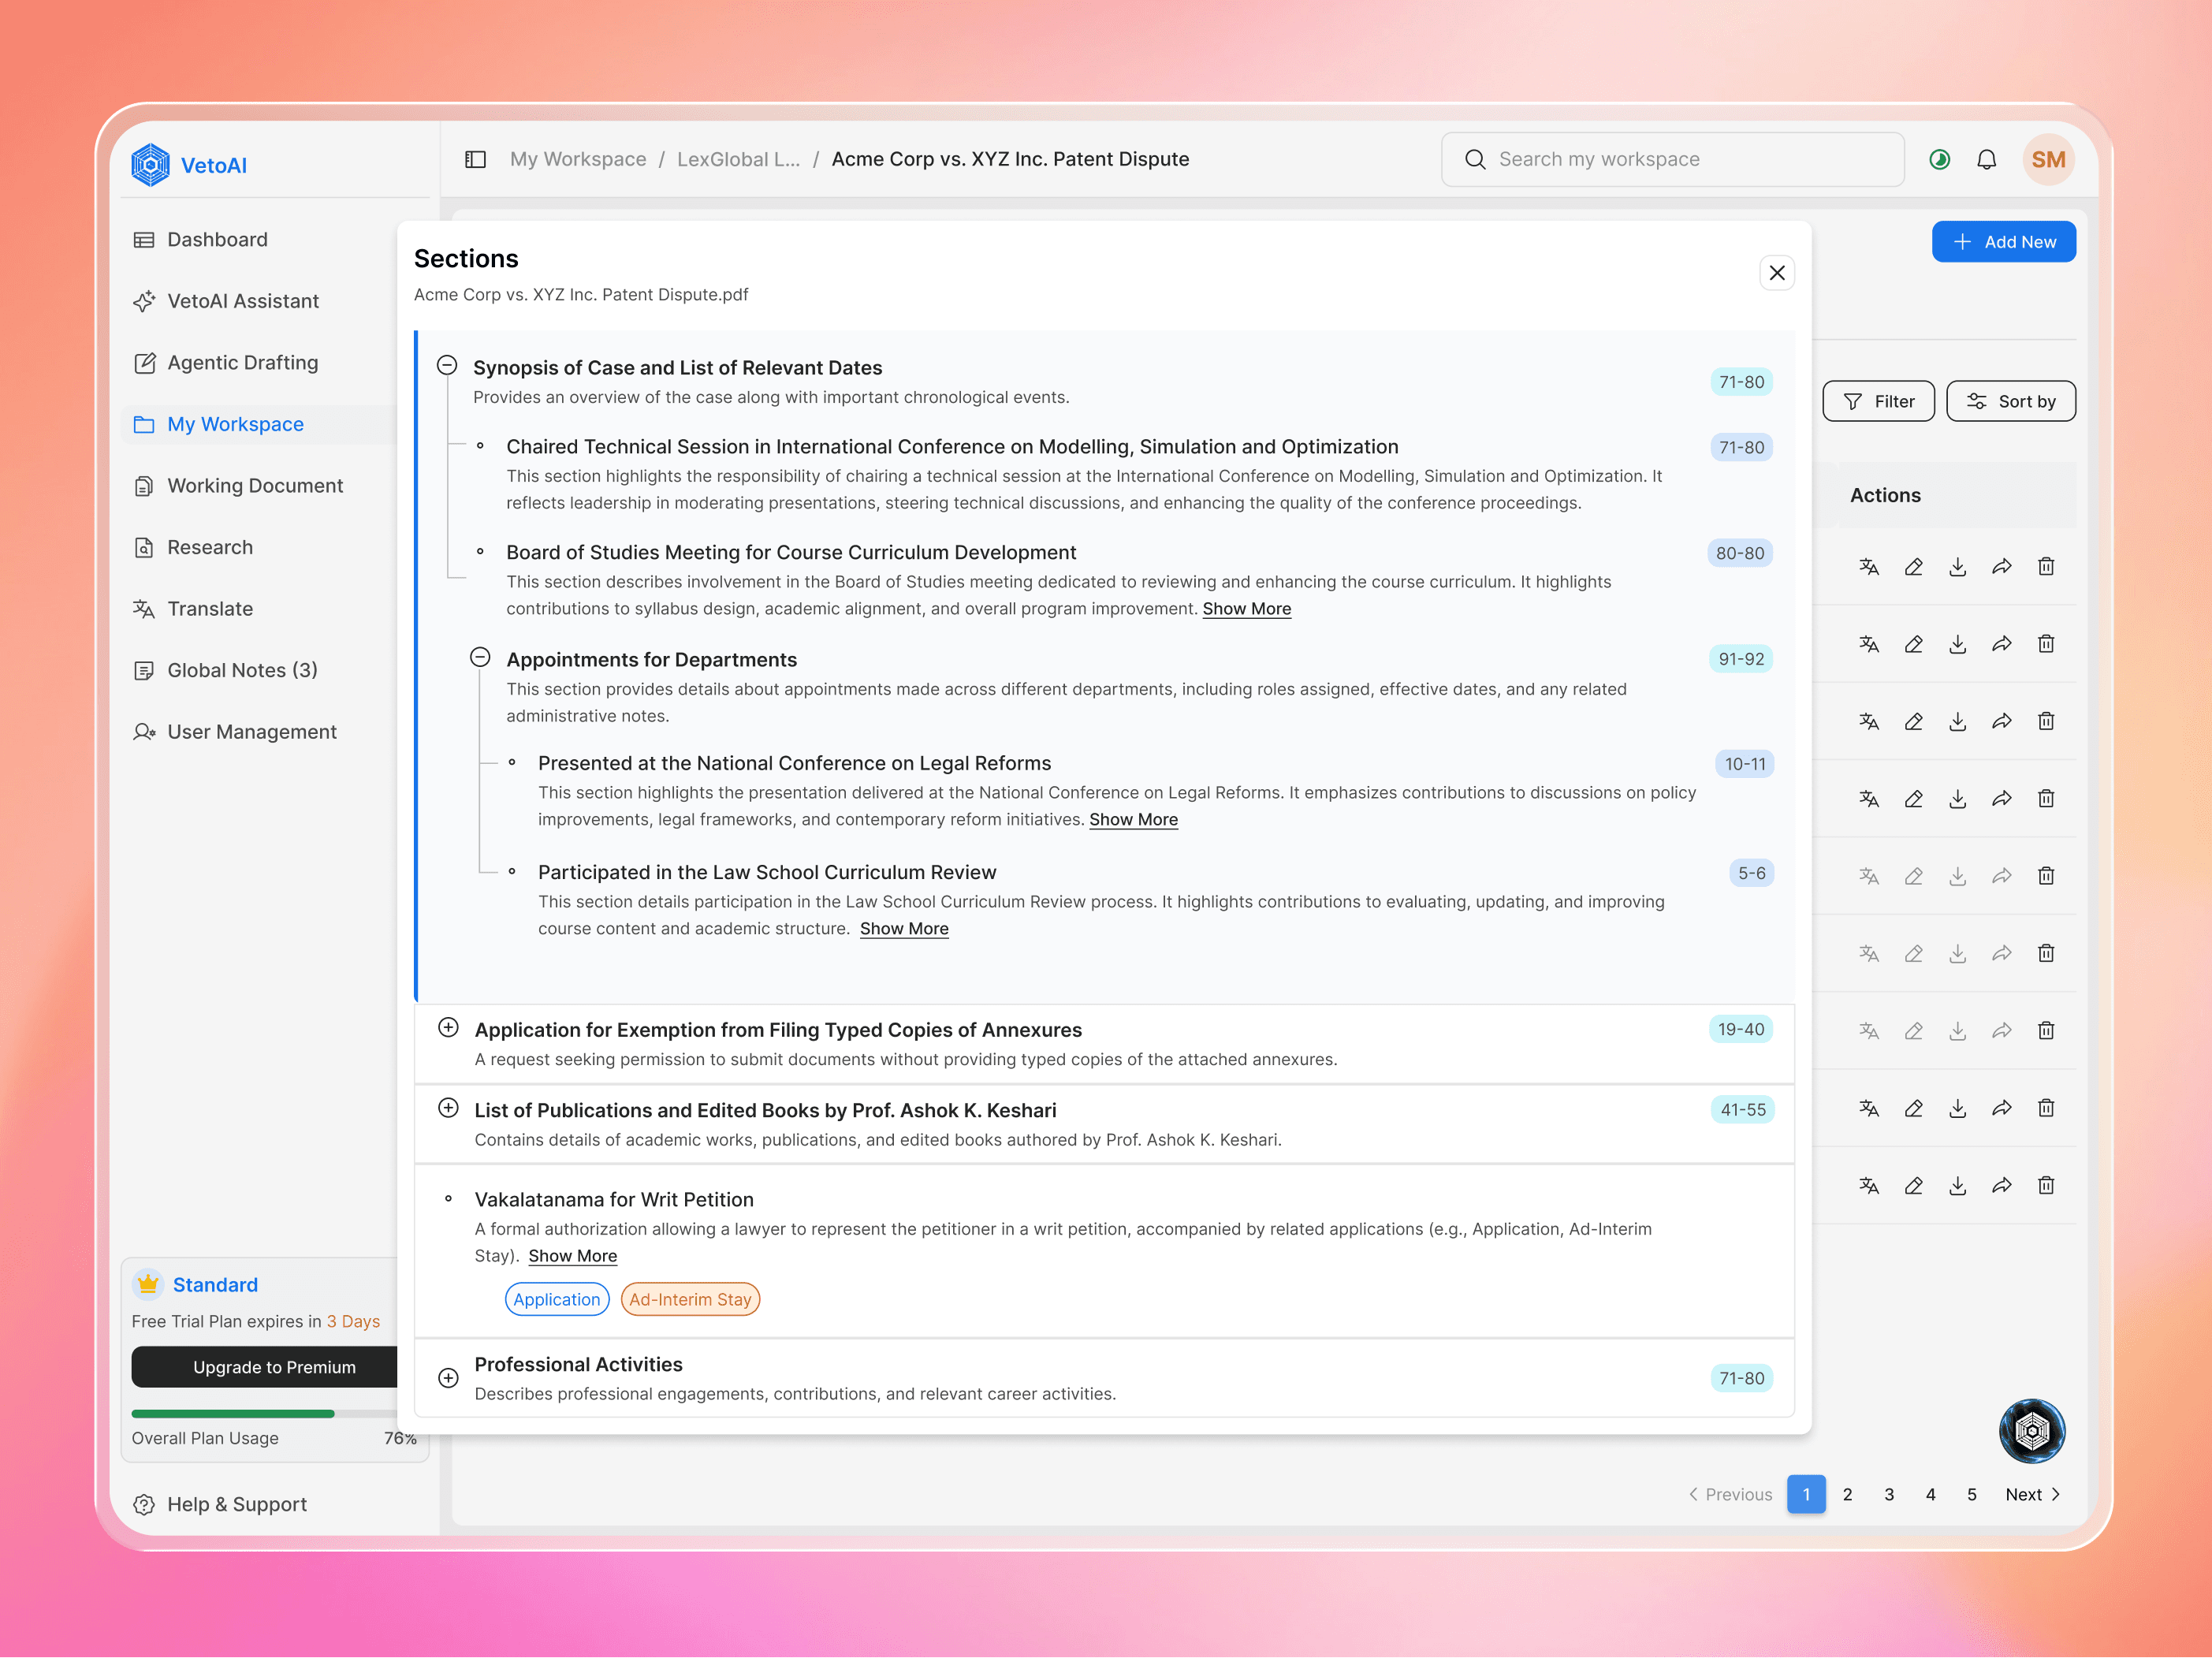Close the Sections dialog
The height and width of the screenshot is (1658, 2212).
tap(1776, 273)
